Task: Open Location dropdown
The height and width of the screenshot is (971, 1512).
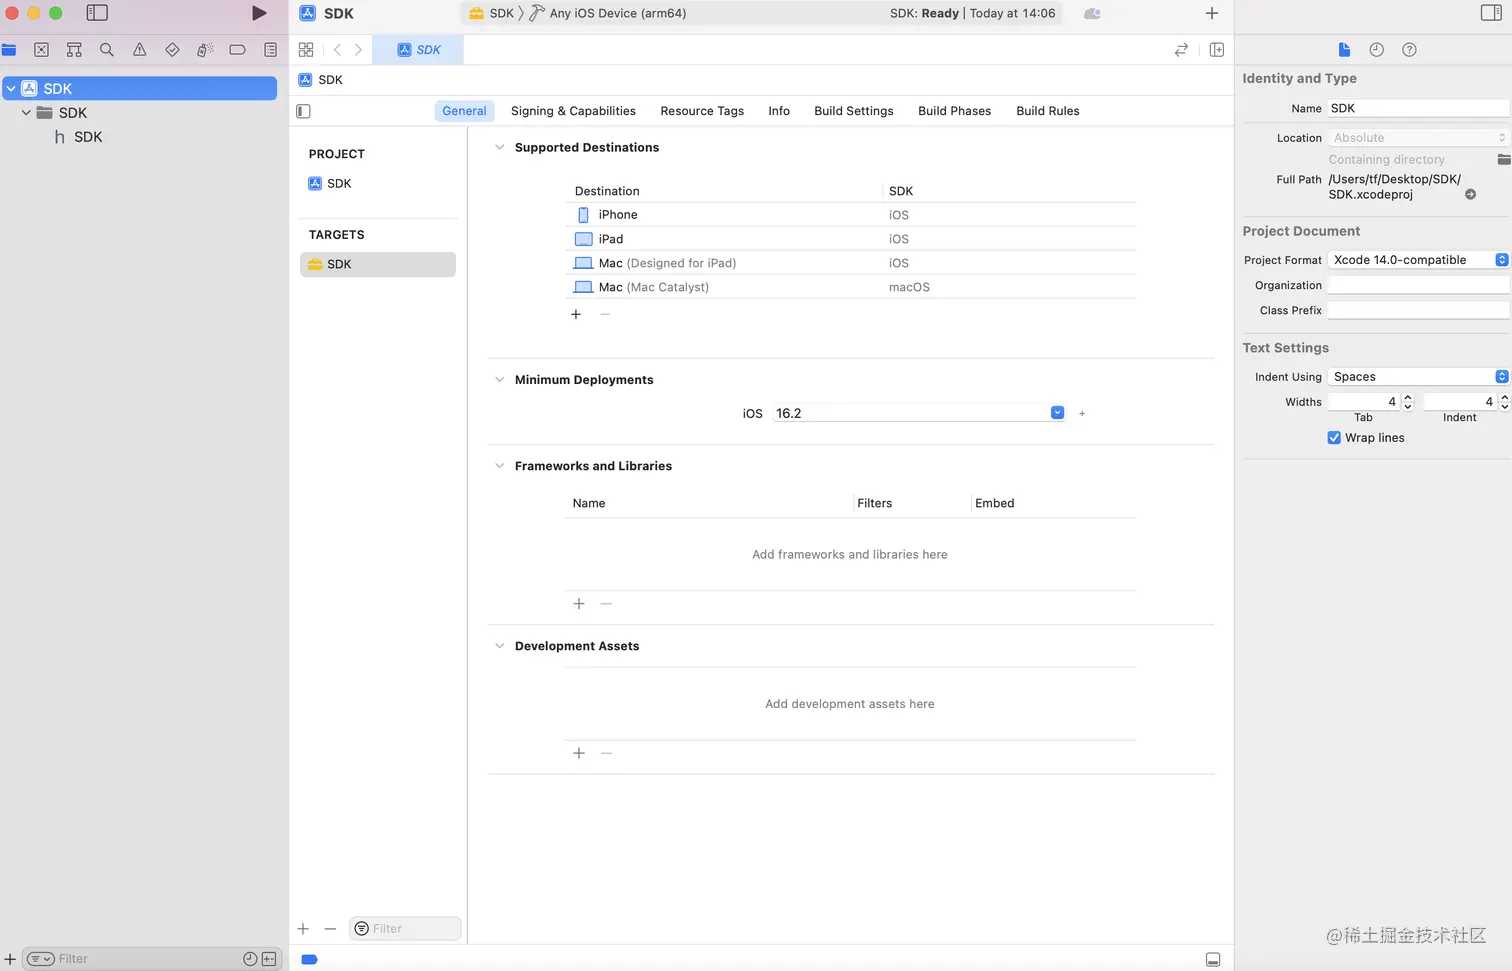Action: pos(1418,137)
